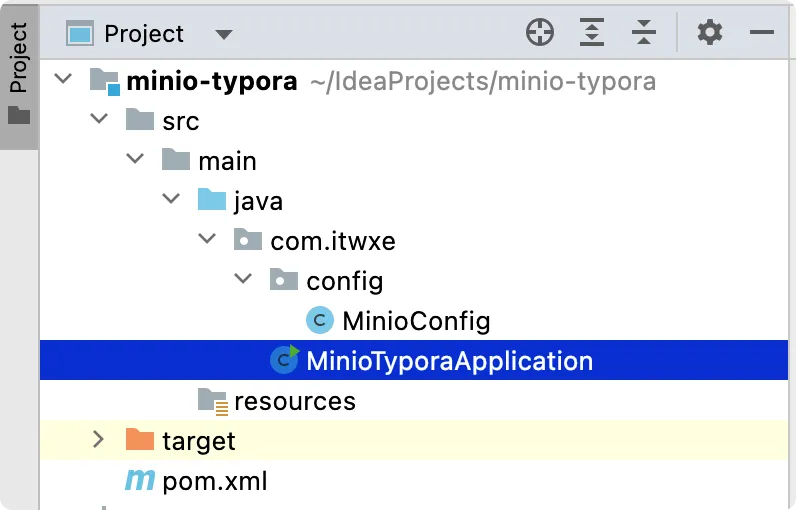This screenshot has height=510, width=796.
Task: Open the Project panel settings gear
Action: click(710, 33)
